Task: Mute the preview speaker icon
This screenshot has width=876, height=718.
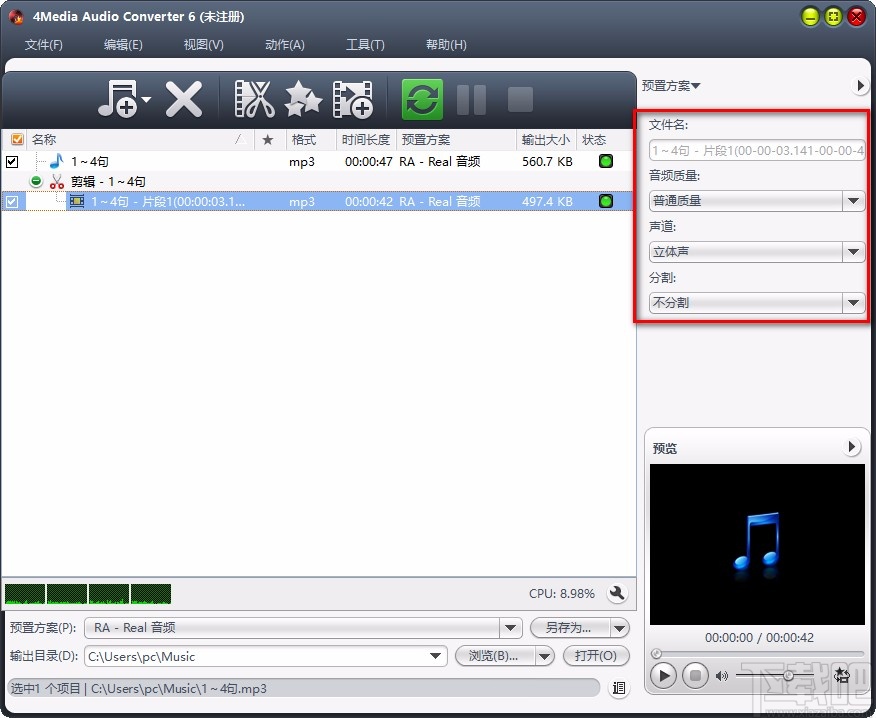Action: point(722,676)
